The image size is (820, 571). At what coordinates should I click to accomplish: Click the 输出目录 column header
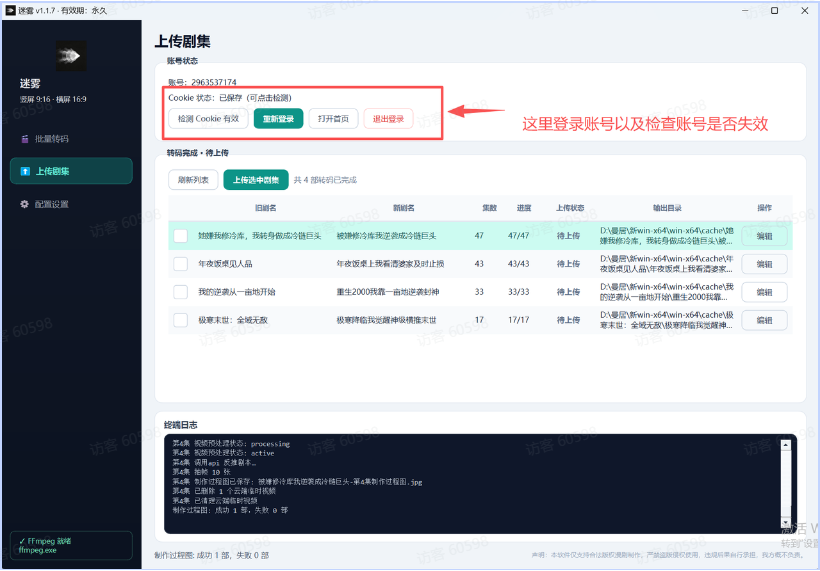667,208
